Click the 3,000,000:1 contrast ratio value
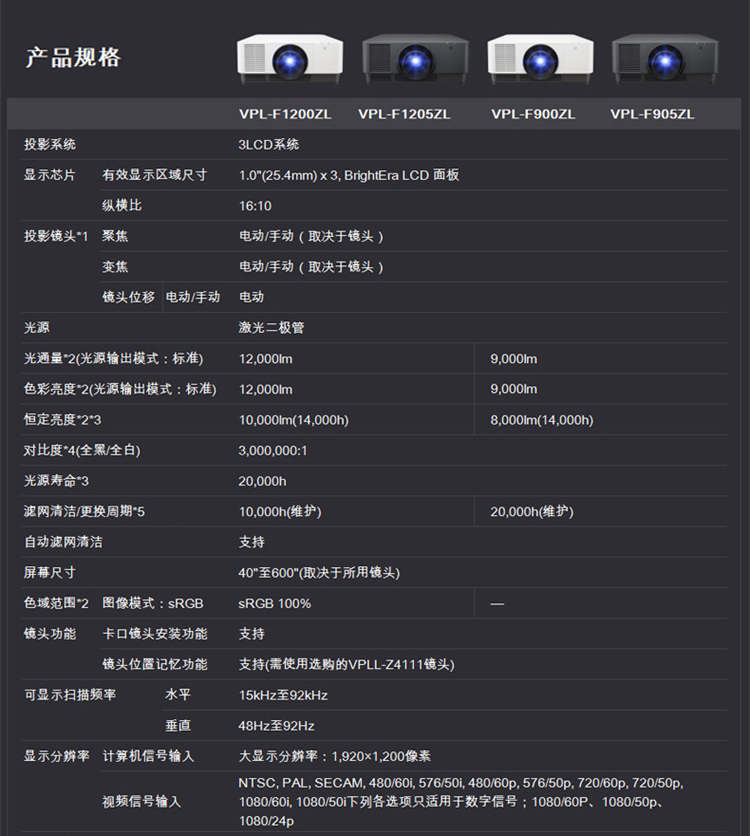Viewport: 750px width, 836px height. tap(273, 450)
